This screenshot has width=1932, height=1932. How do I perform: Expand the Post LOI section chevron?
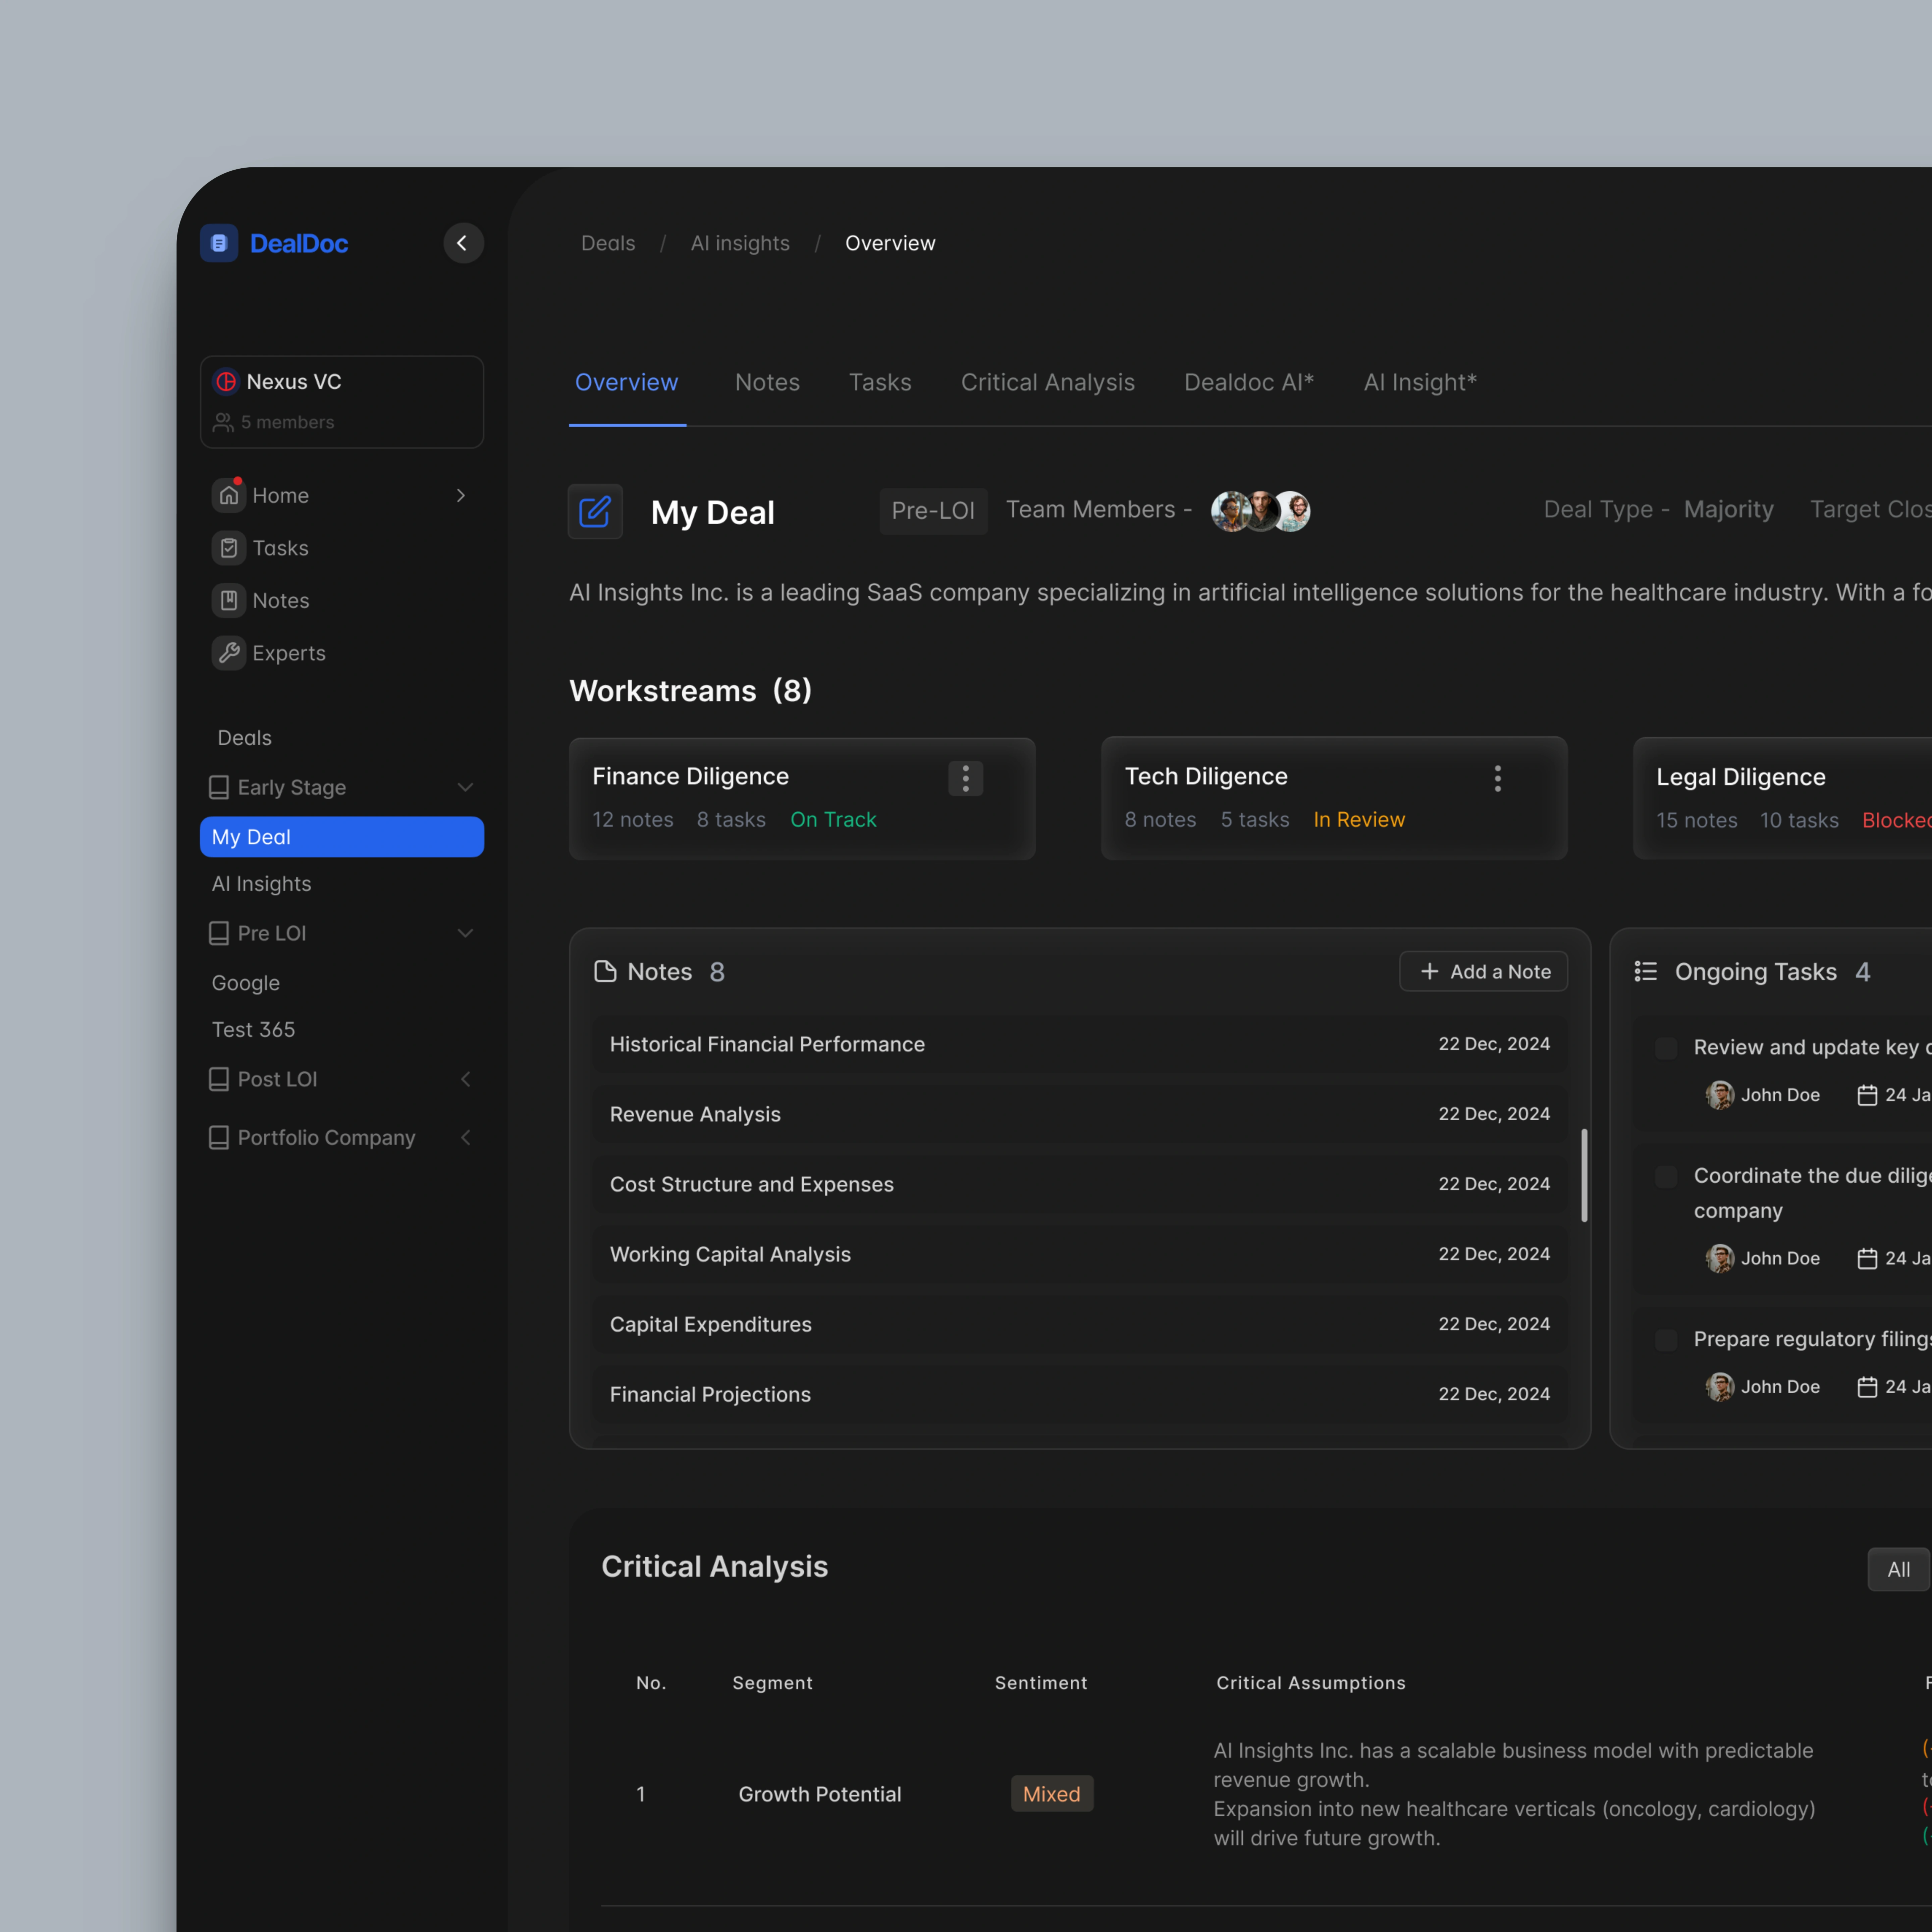[465, 1079]
